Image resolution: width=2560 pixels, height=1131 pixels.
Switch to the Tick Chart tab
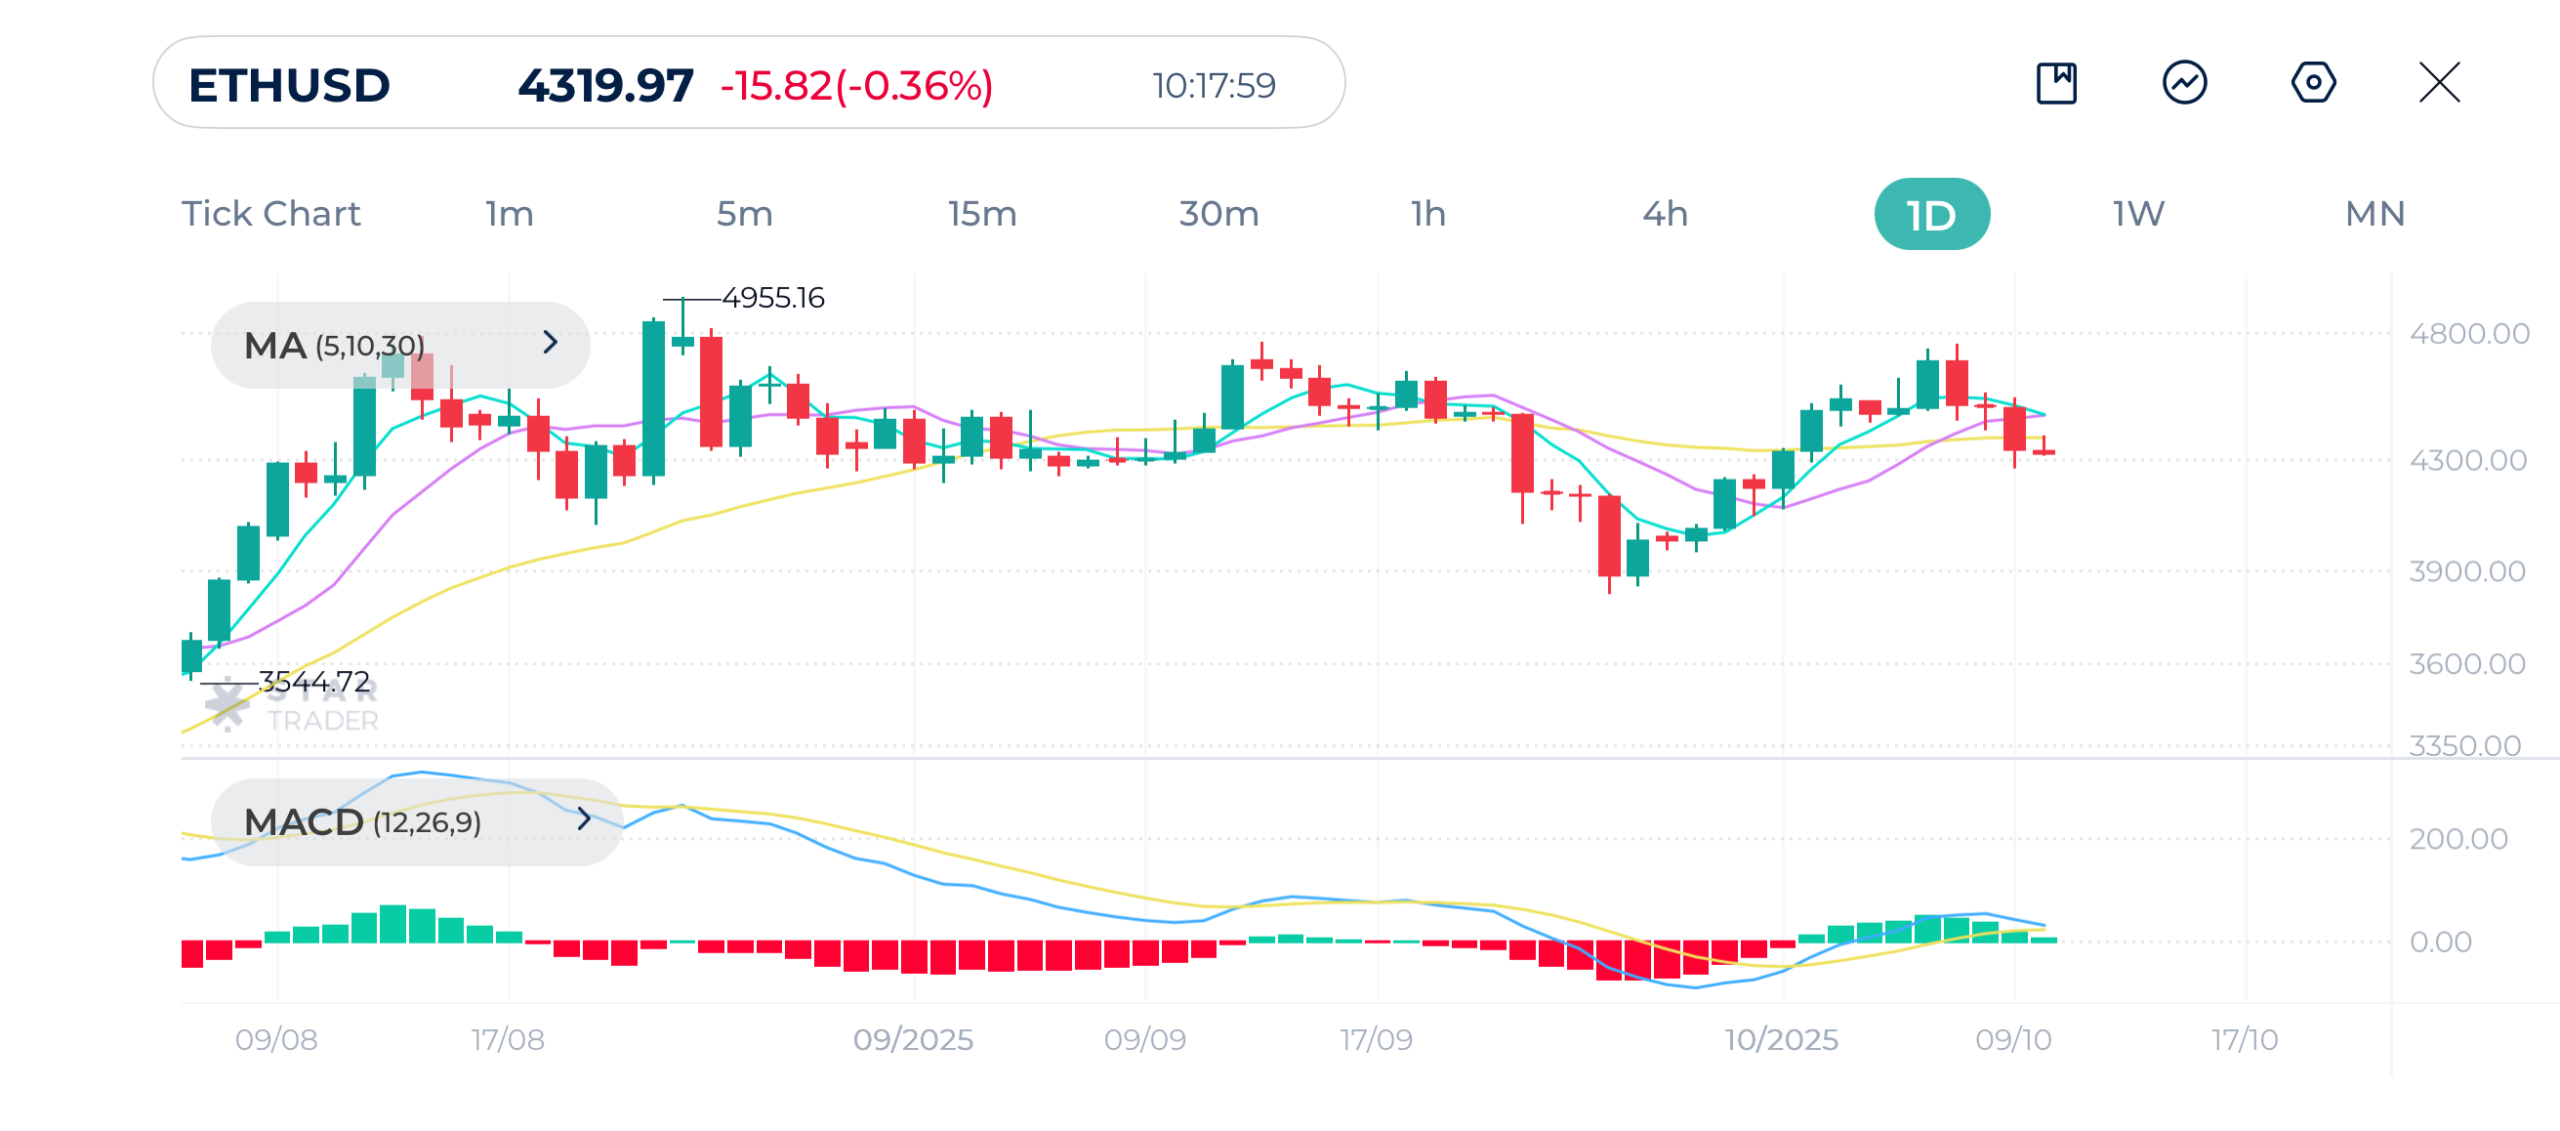coord(270,214)
